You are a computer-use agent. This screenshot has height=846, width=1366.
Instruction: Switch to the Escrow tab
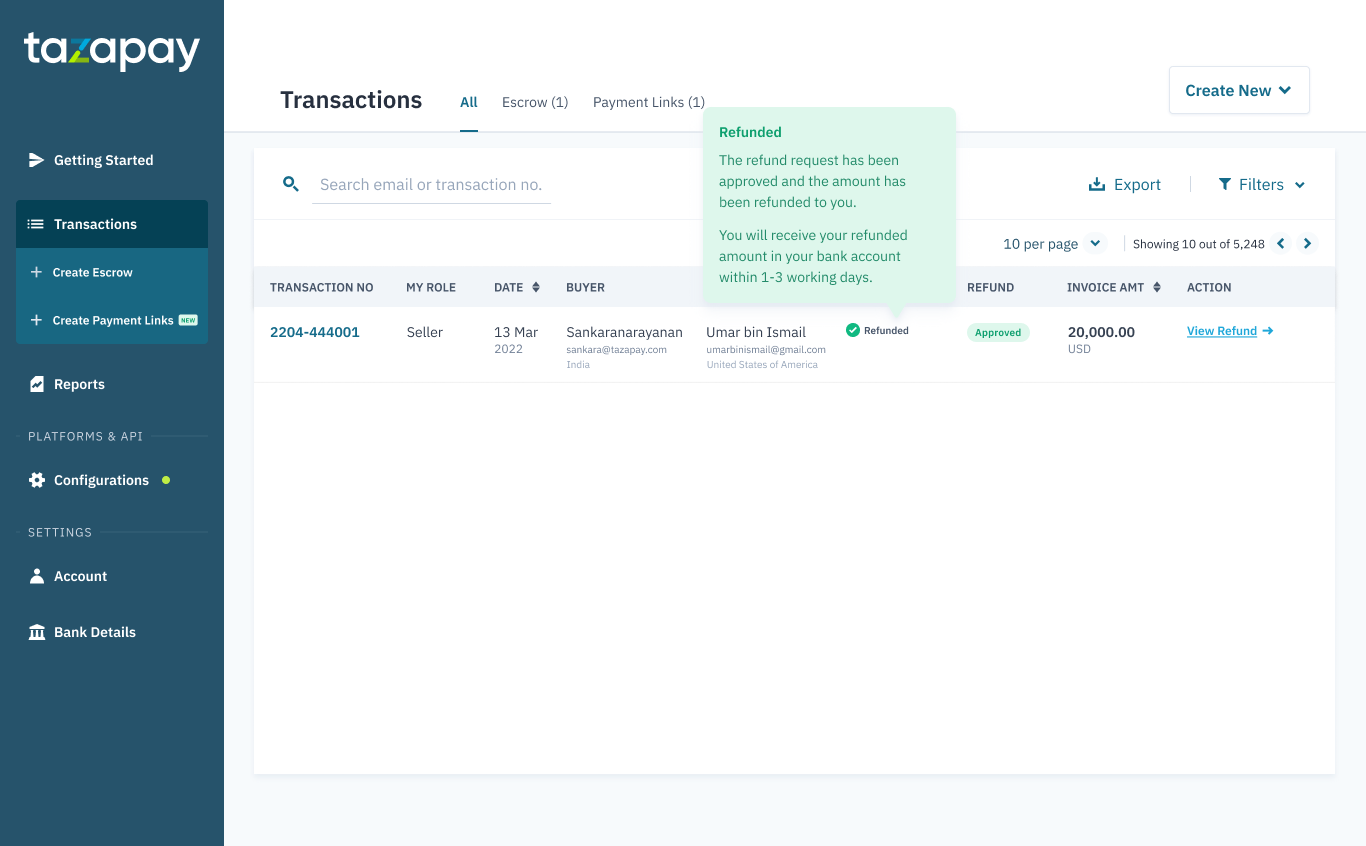[534, 101]
